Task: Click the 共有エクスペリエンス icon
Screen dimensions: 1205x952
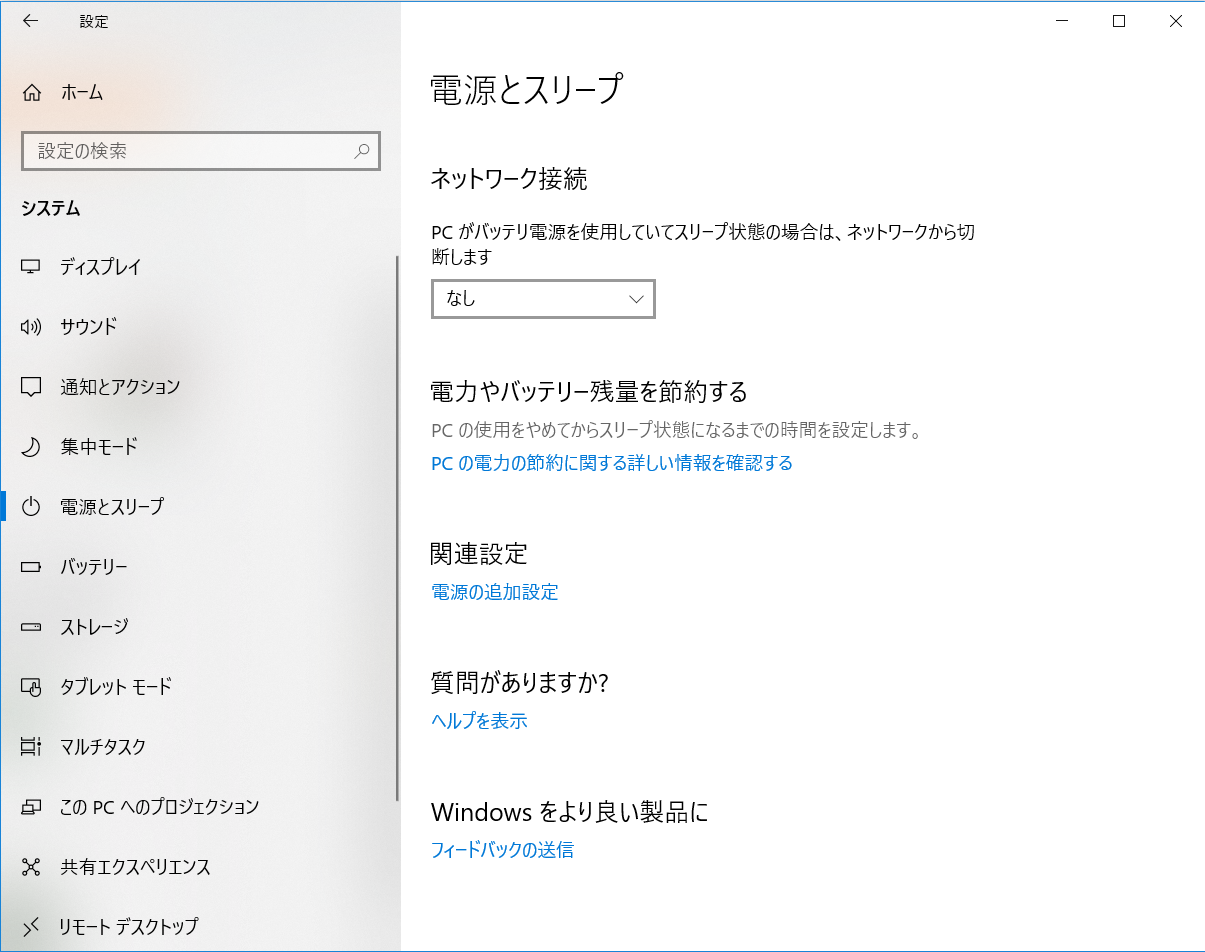Action: pos(31,867)
